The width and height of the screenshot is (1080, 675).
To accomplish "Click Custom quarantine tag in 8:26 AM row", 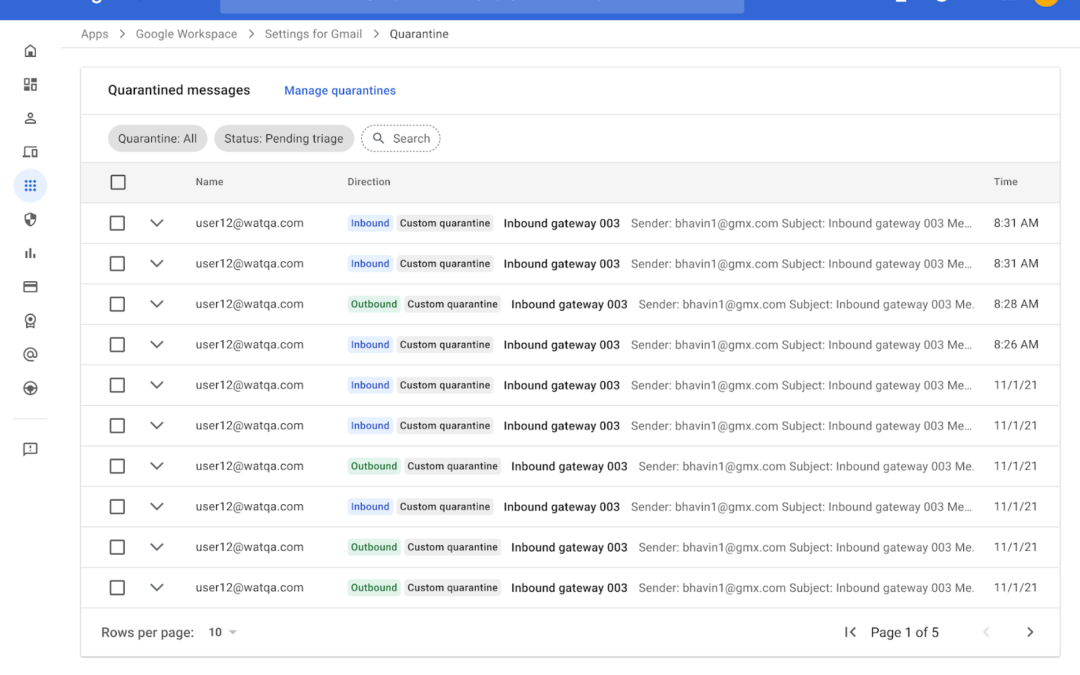I will 445,344.
